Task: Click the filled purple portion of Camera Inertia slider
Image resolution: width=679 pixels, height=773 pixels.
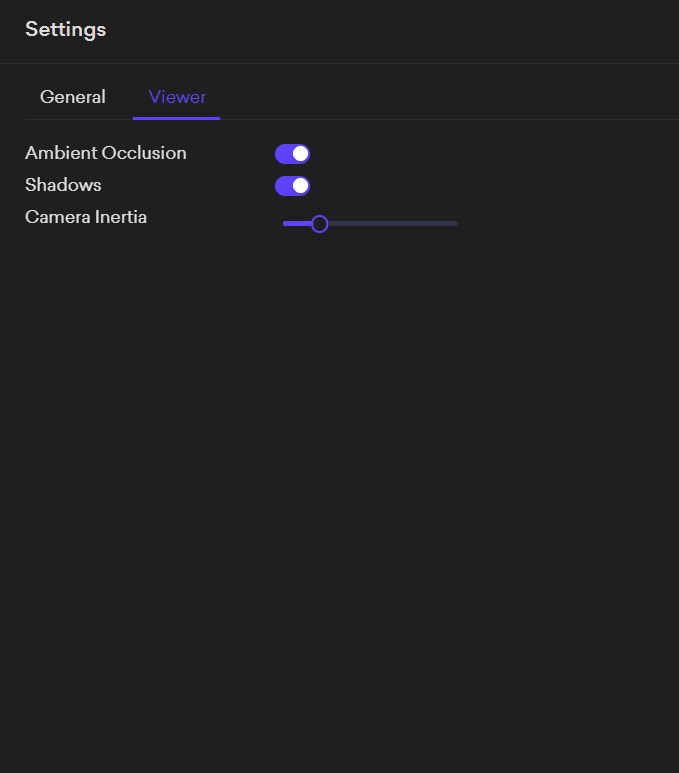Action: [x=297, y=224]
